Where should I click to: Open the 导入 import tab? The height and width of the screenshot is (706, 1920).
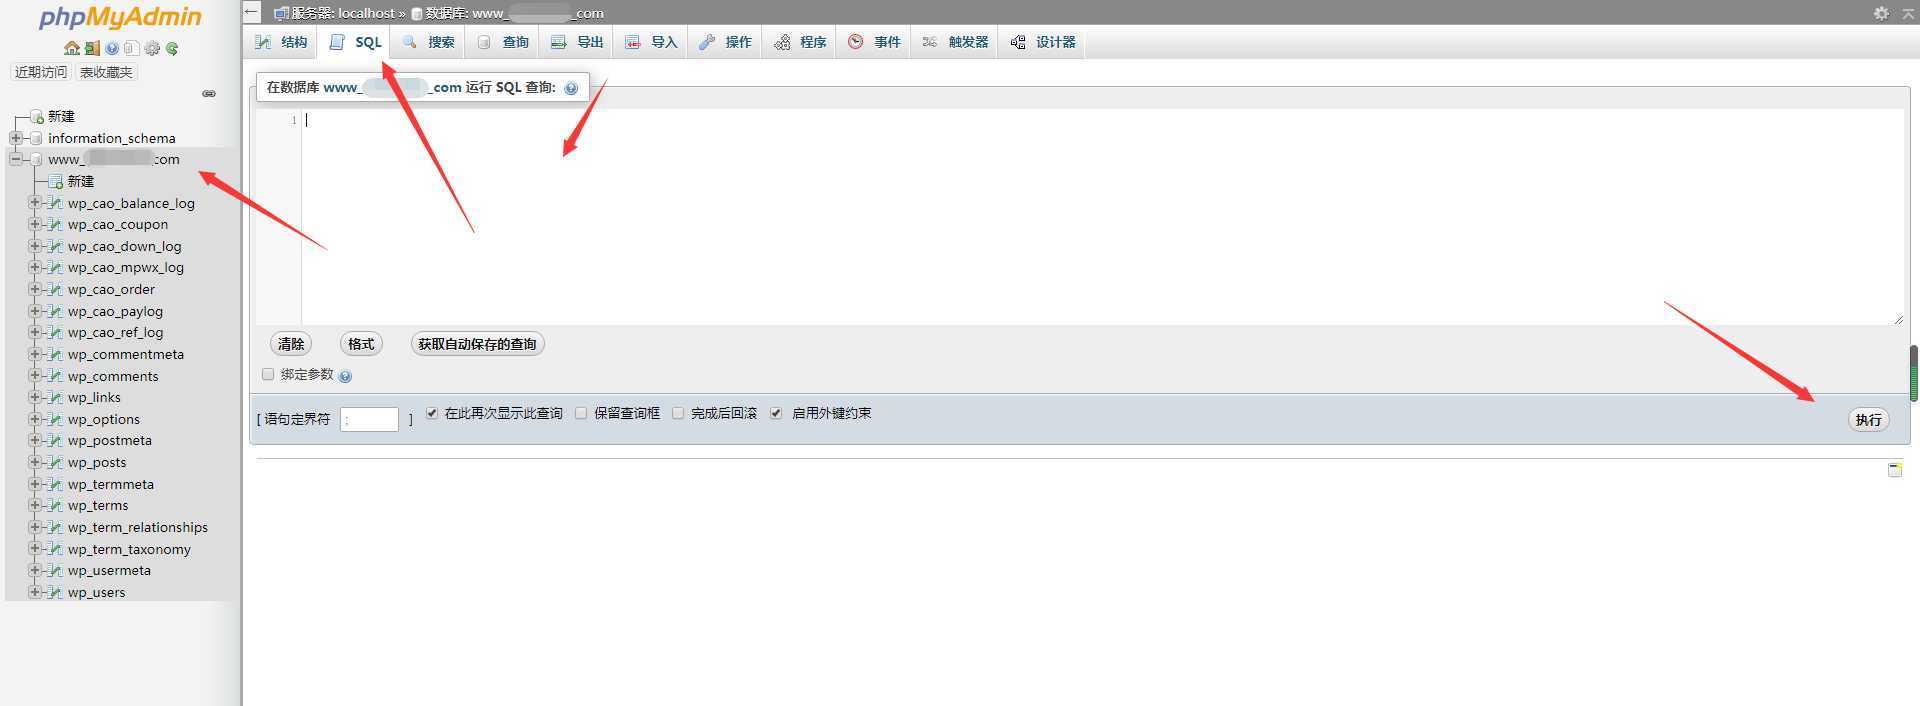(651, 42)
